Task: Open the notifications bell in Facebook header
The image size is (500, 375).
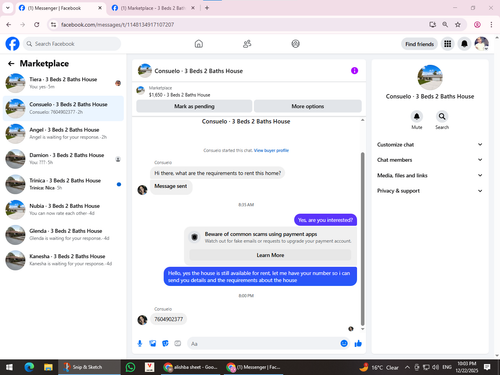Action: (x=464, y=44)
